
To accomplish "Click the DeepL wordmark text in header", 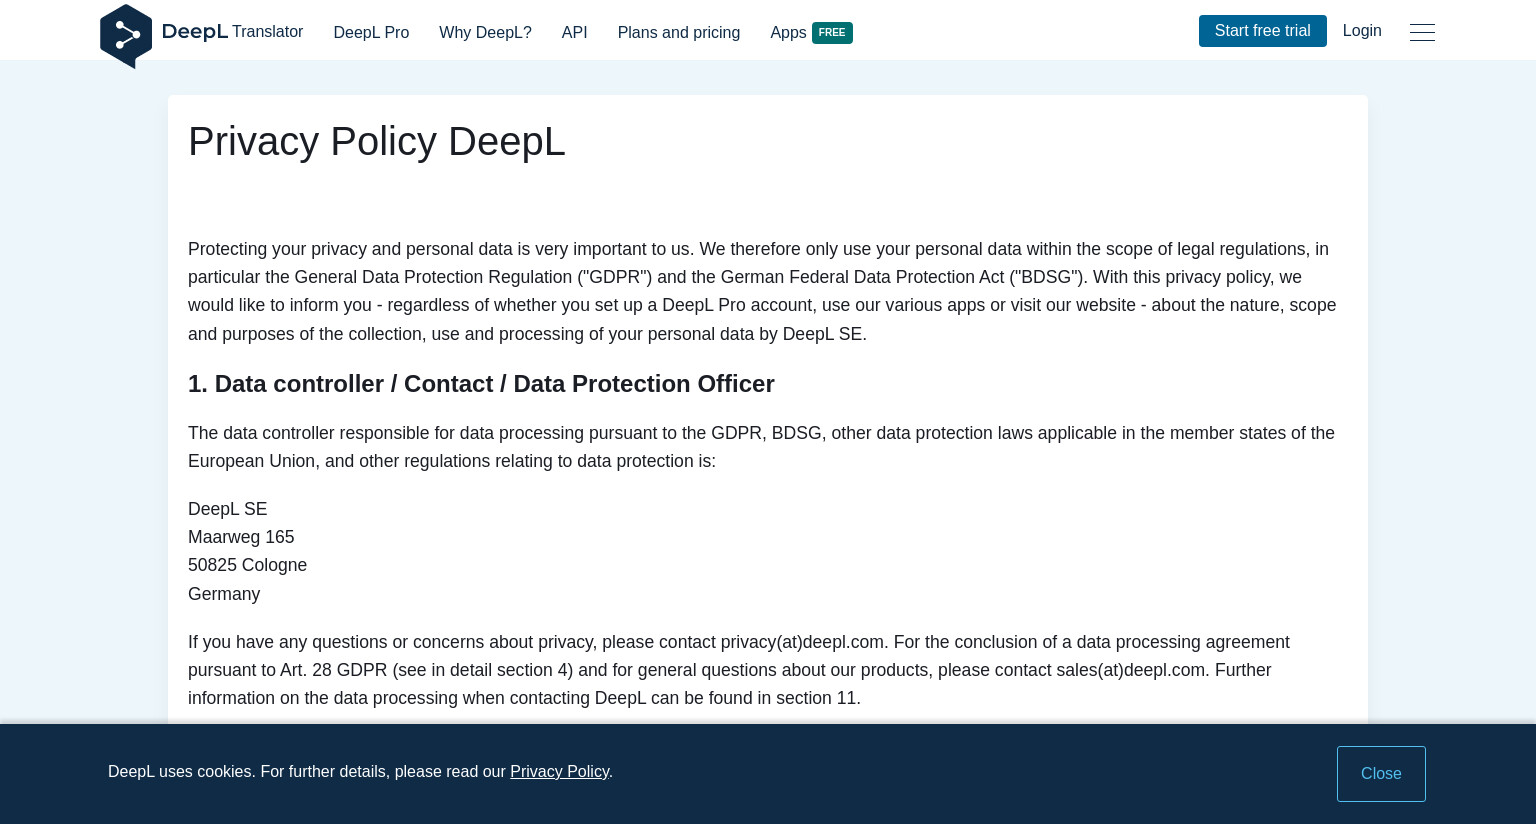I will 195,32.
